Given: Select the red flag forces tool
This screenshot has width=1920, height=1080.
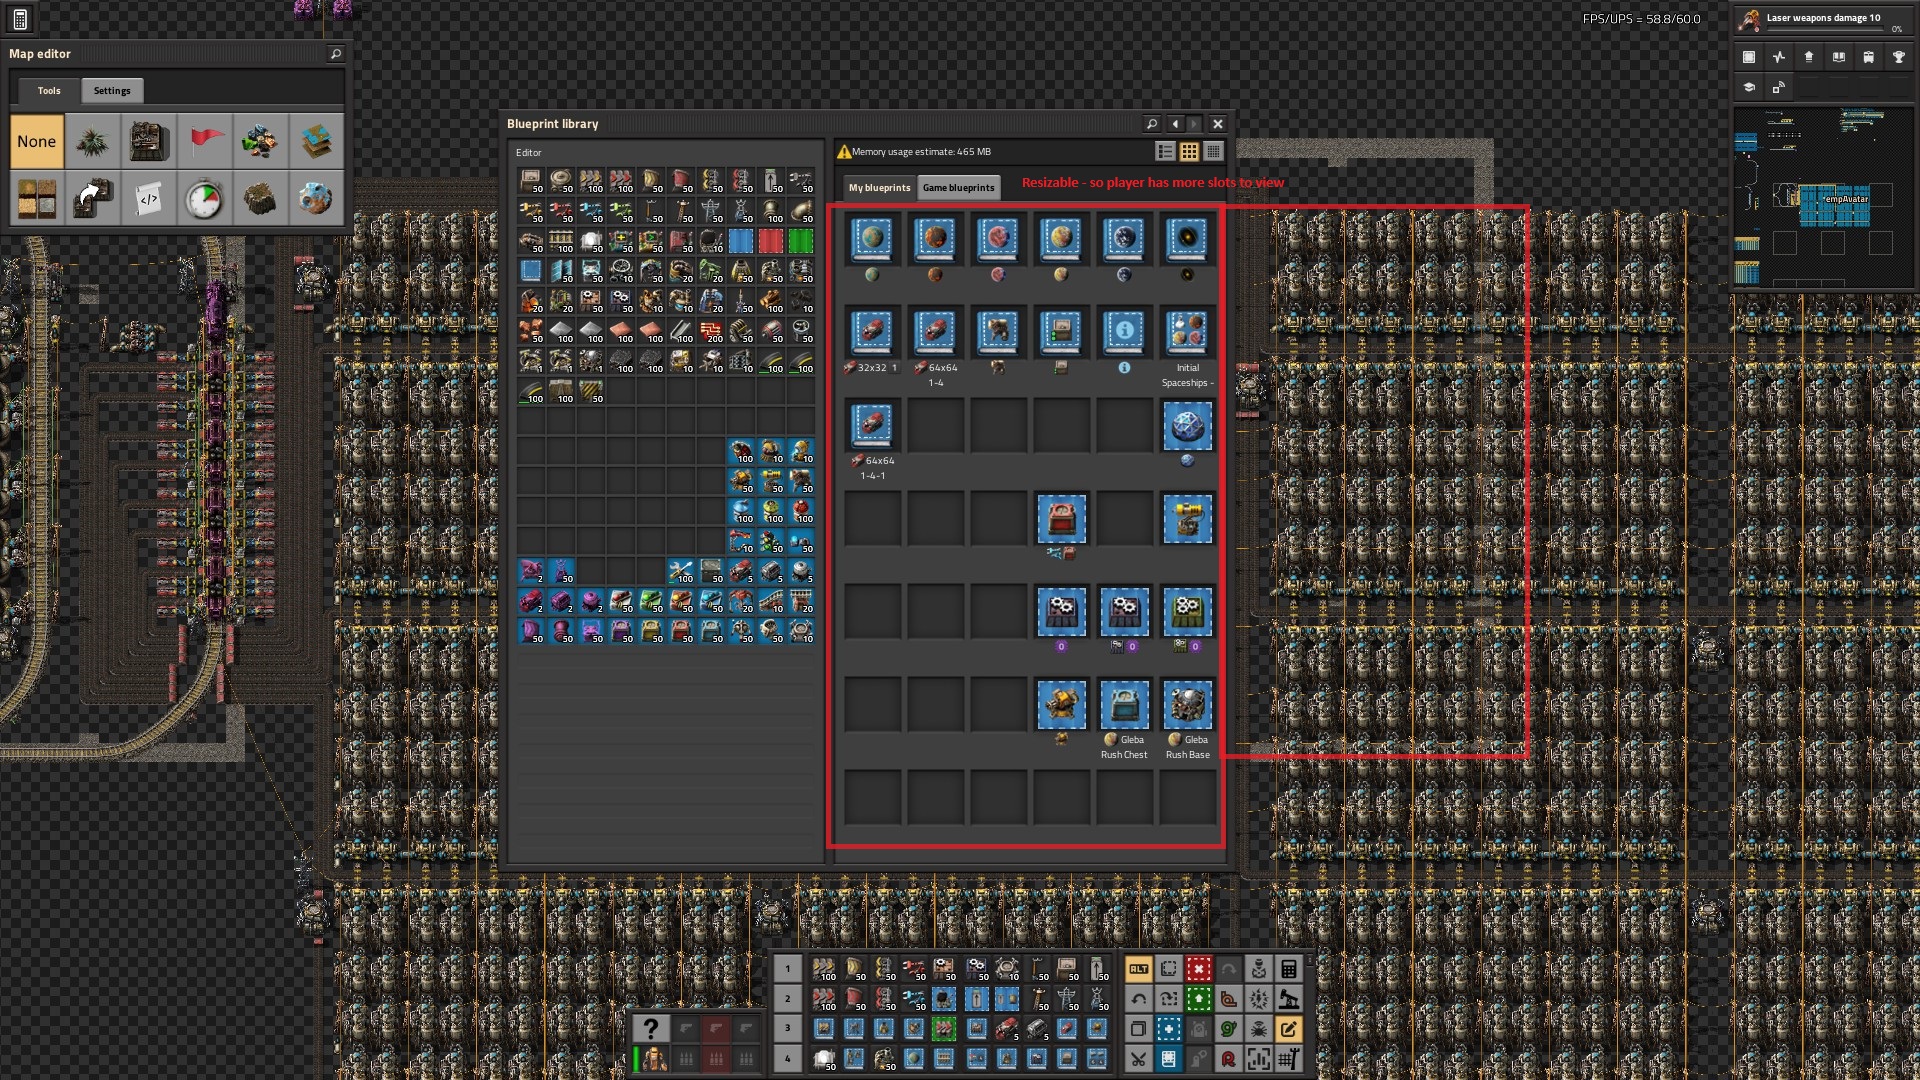Looking at the screenshot, I should (x=204, y=141).
